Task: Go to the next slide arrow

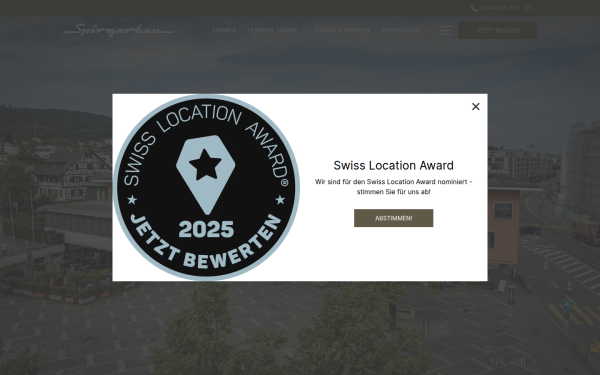Action: (533, 362)
